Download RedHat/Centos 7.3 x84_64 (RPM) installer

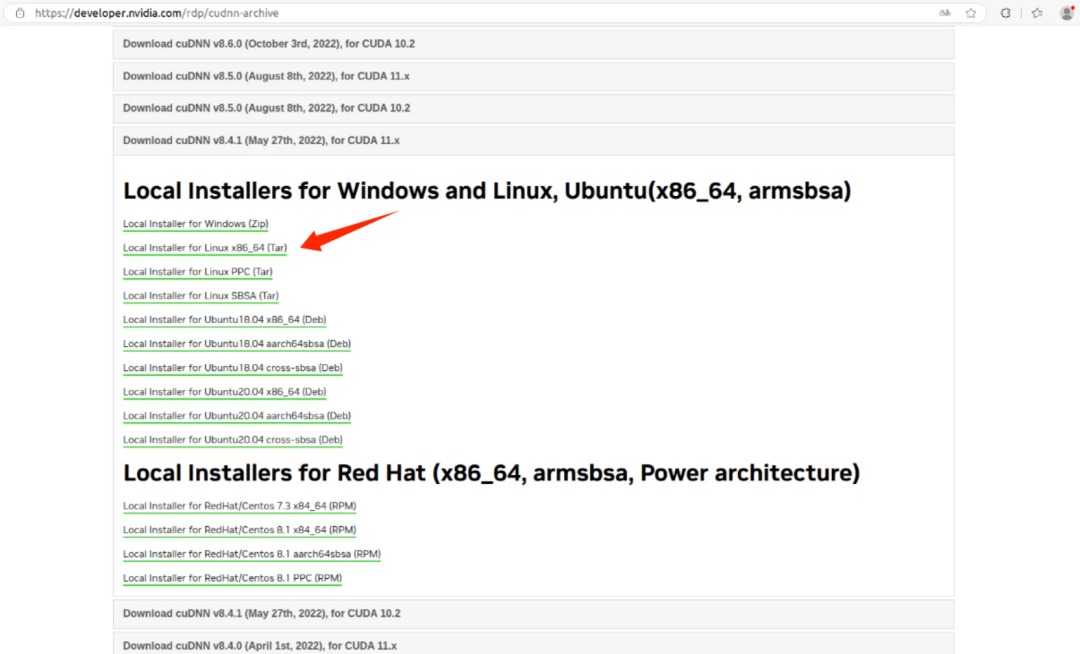[240, 506]
